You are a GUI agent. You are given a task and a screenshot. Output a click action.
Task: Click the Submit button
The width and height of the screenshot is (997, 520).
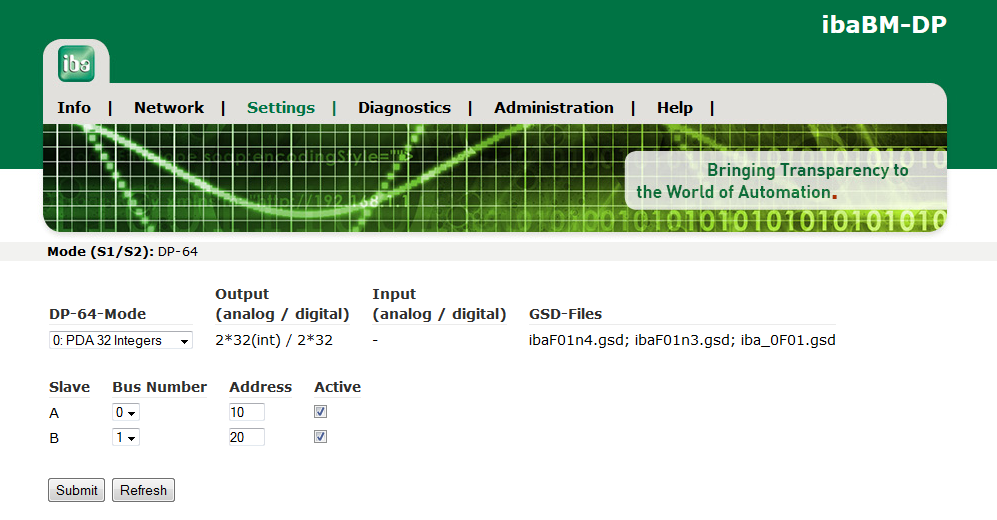[76, 490]
